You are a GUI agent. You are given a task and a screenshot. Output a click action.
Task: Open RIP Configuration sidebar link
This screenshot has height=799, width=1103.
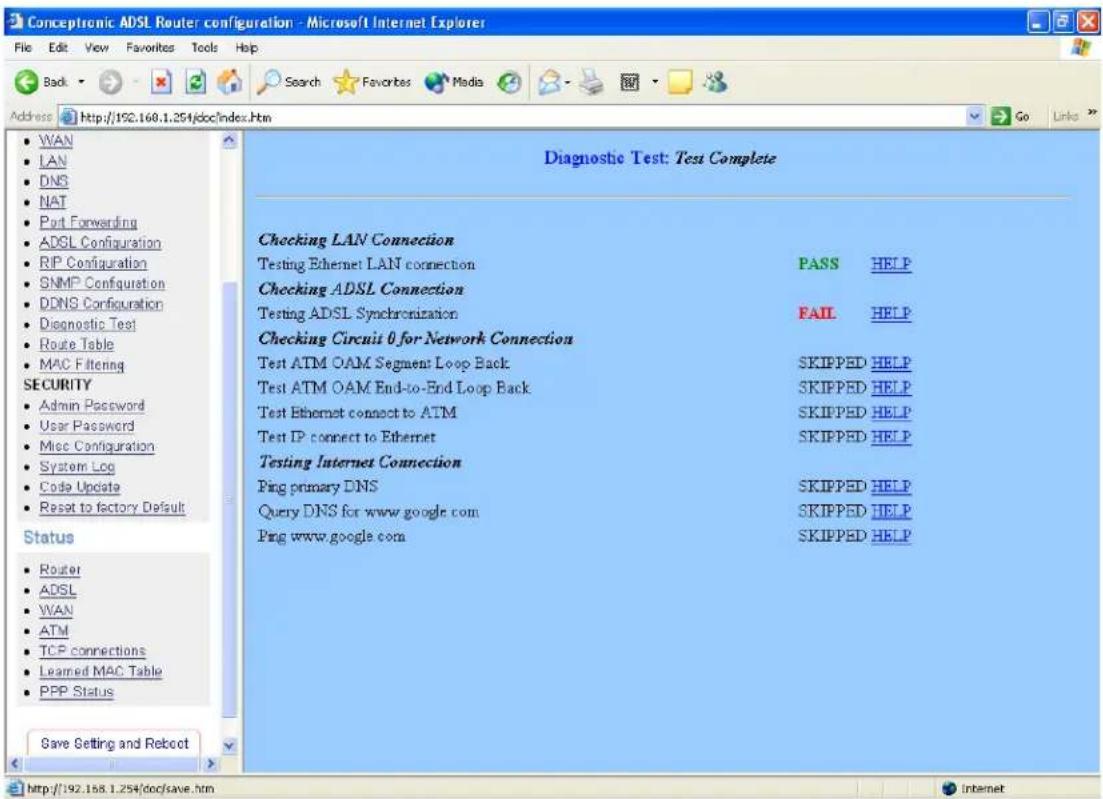tap(93, 263)
